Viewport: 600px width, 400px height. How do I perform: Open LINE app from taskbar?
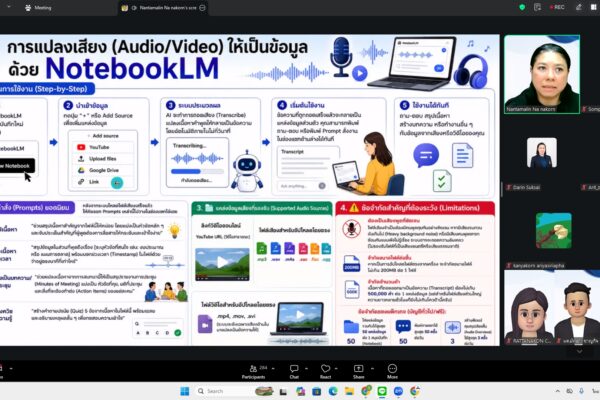click(x=382, y=391)
